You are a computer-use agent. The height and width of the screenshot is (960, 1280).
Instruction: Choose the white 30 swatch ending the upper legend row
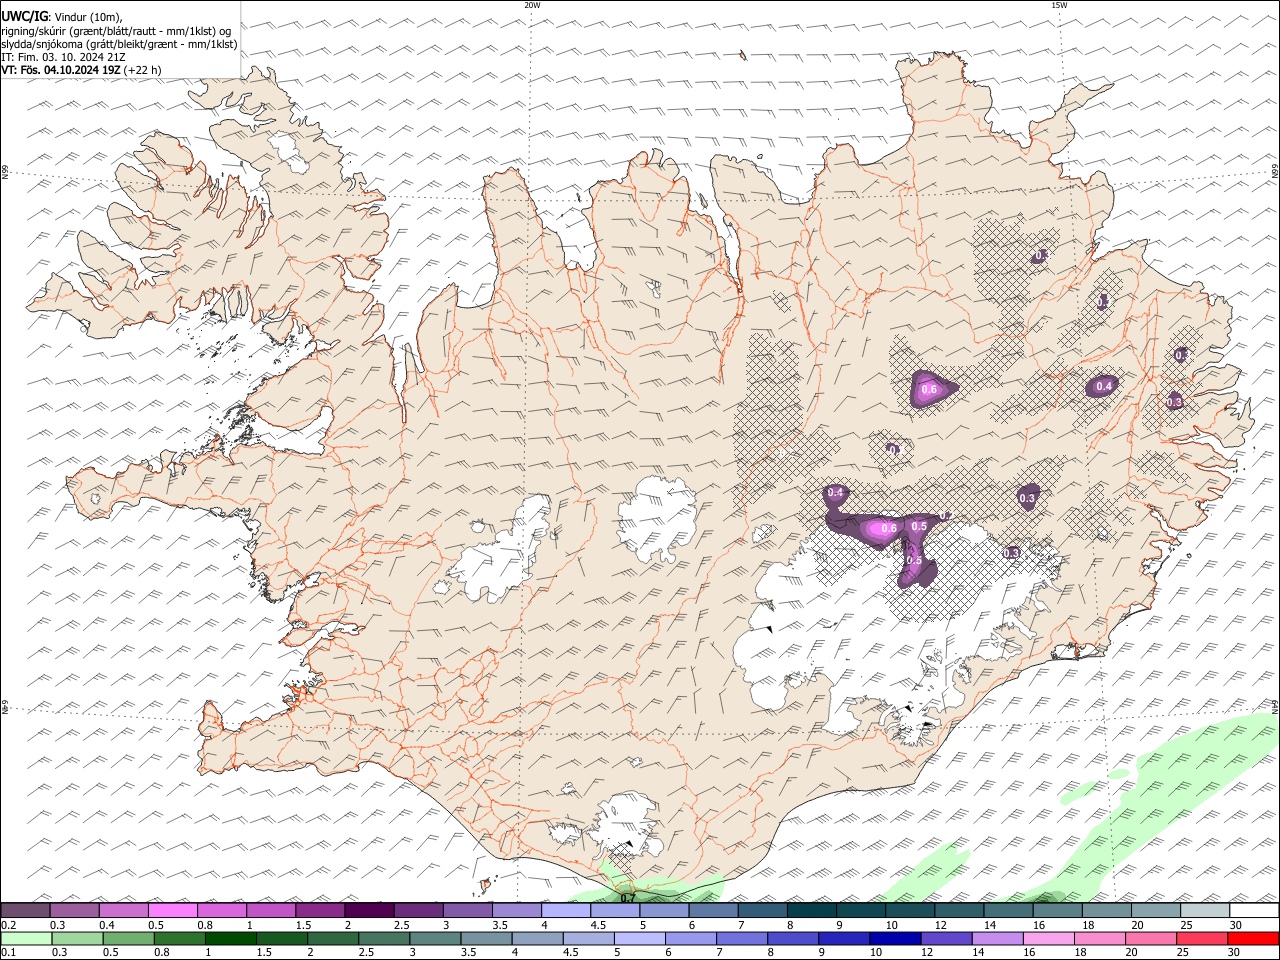1253,910
